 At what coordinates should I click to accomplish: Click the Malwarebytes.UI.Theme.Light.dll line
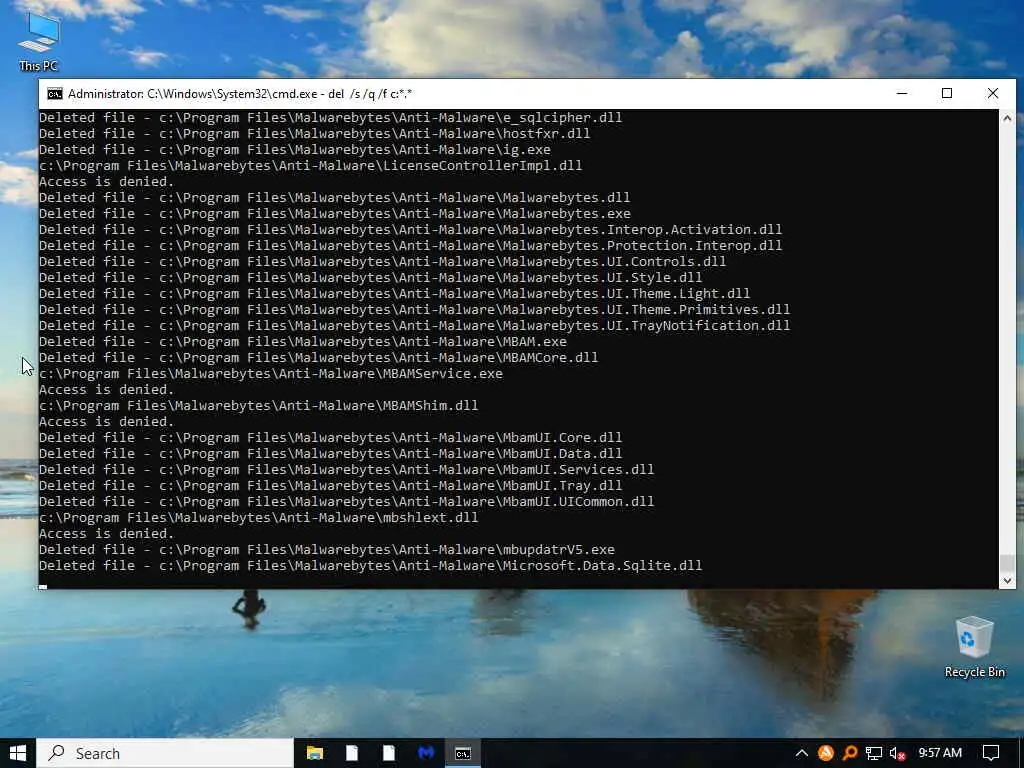(x=394, y=294)
